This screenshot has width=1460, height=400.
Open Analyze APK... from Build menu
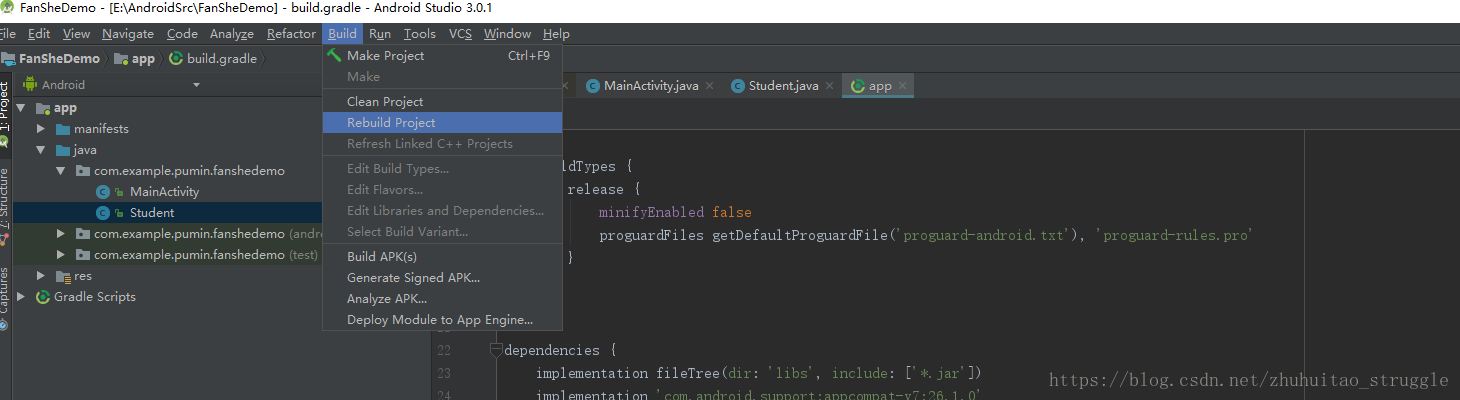click(442, 298)
